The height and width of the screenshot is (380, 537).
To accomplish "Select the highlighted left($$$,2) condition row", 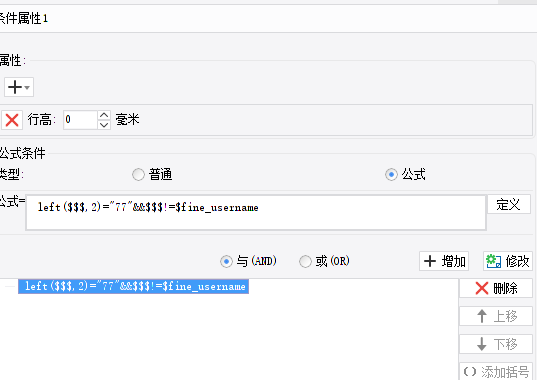I will (x=133, y=287).
